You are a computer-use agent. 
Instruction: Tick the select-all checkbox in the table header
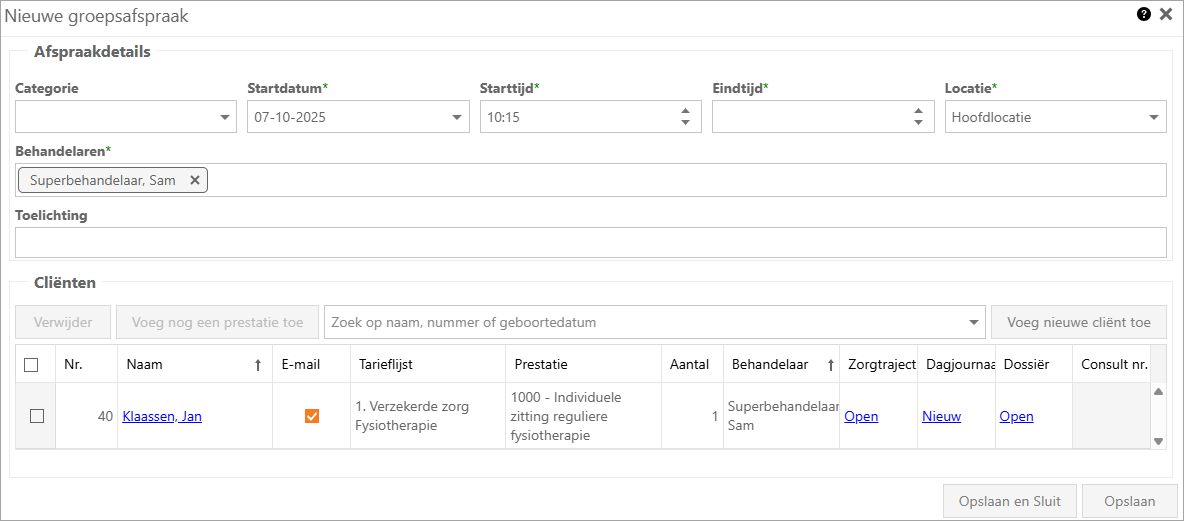click(x=31, y=365)
